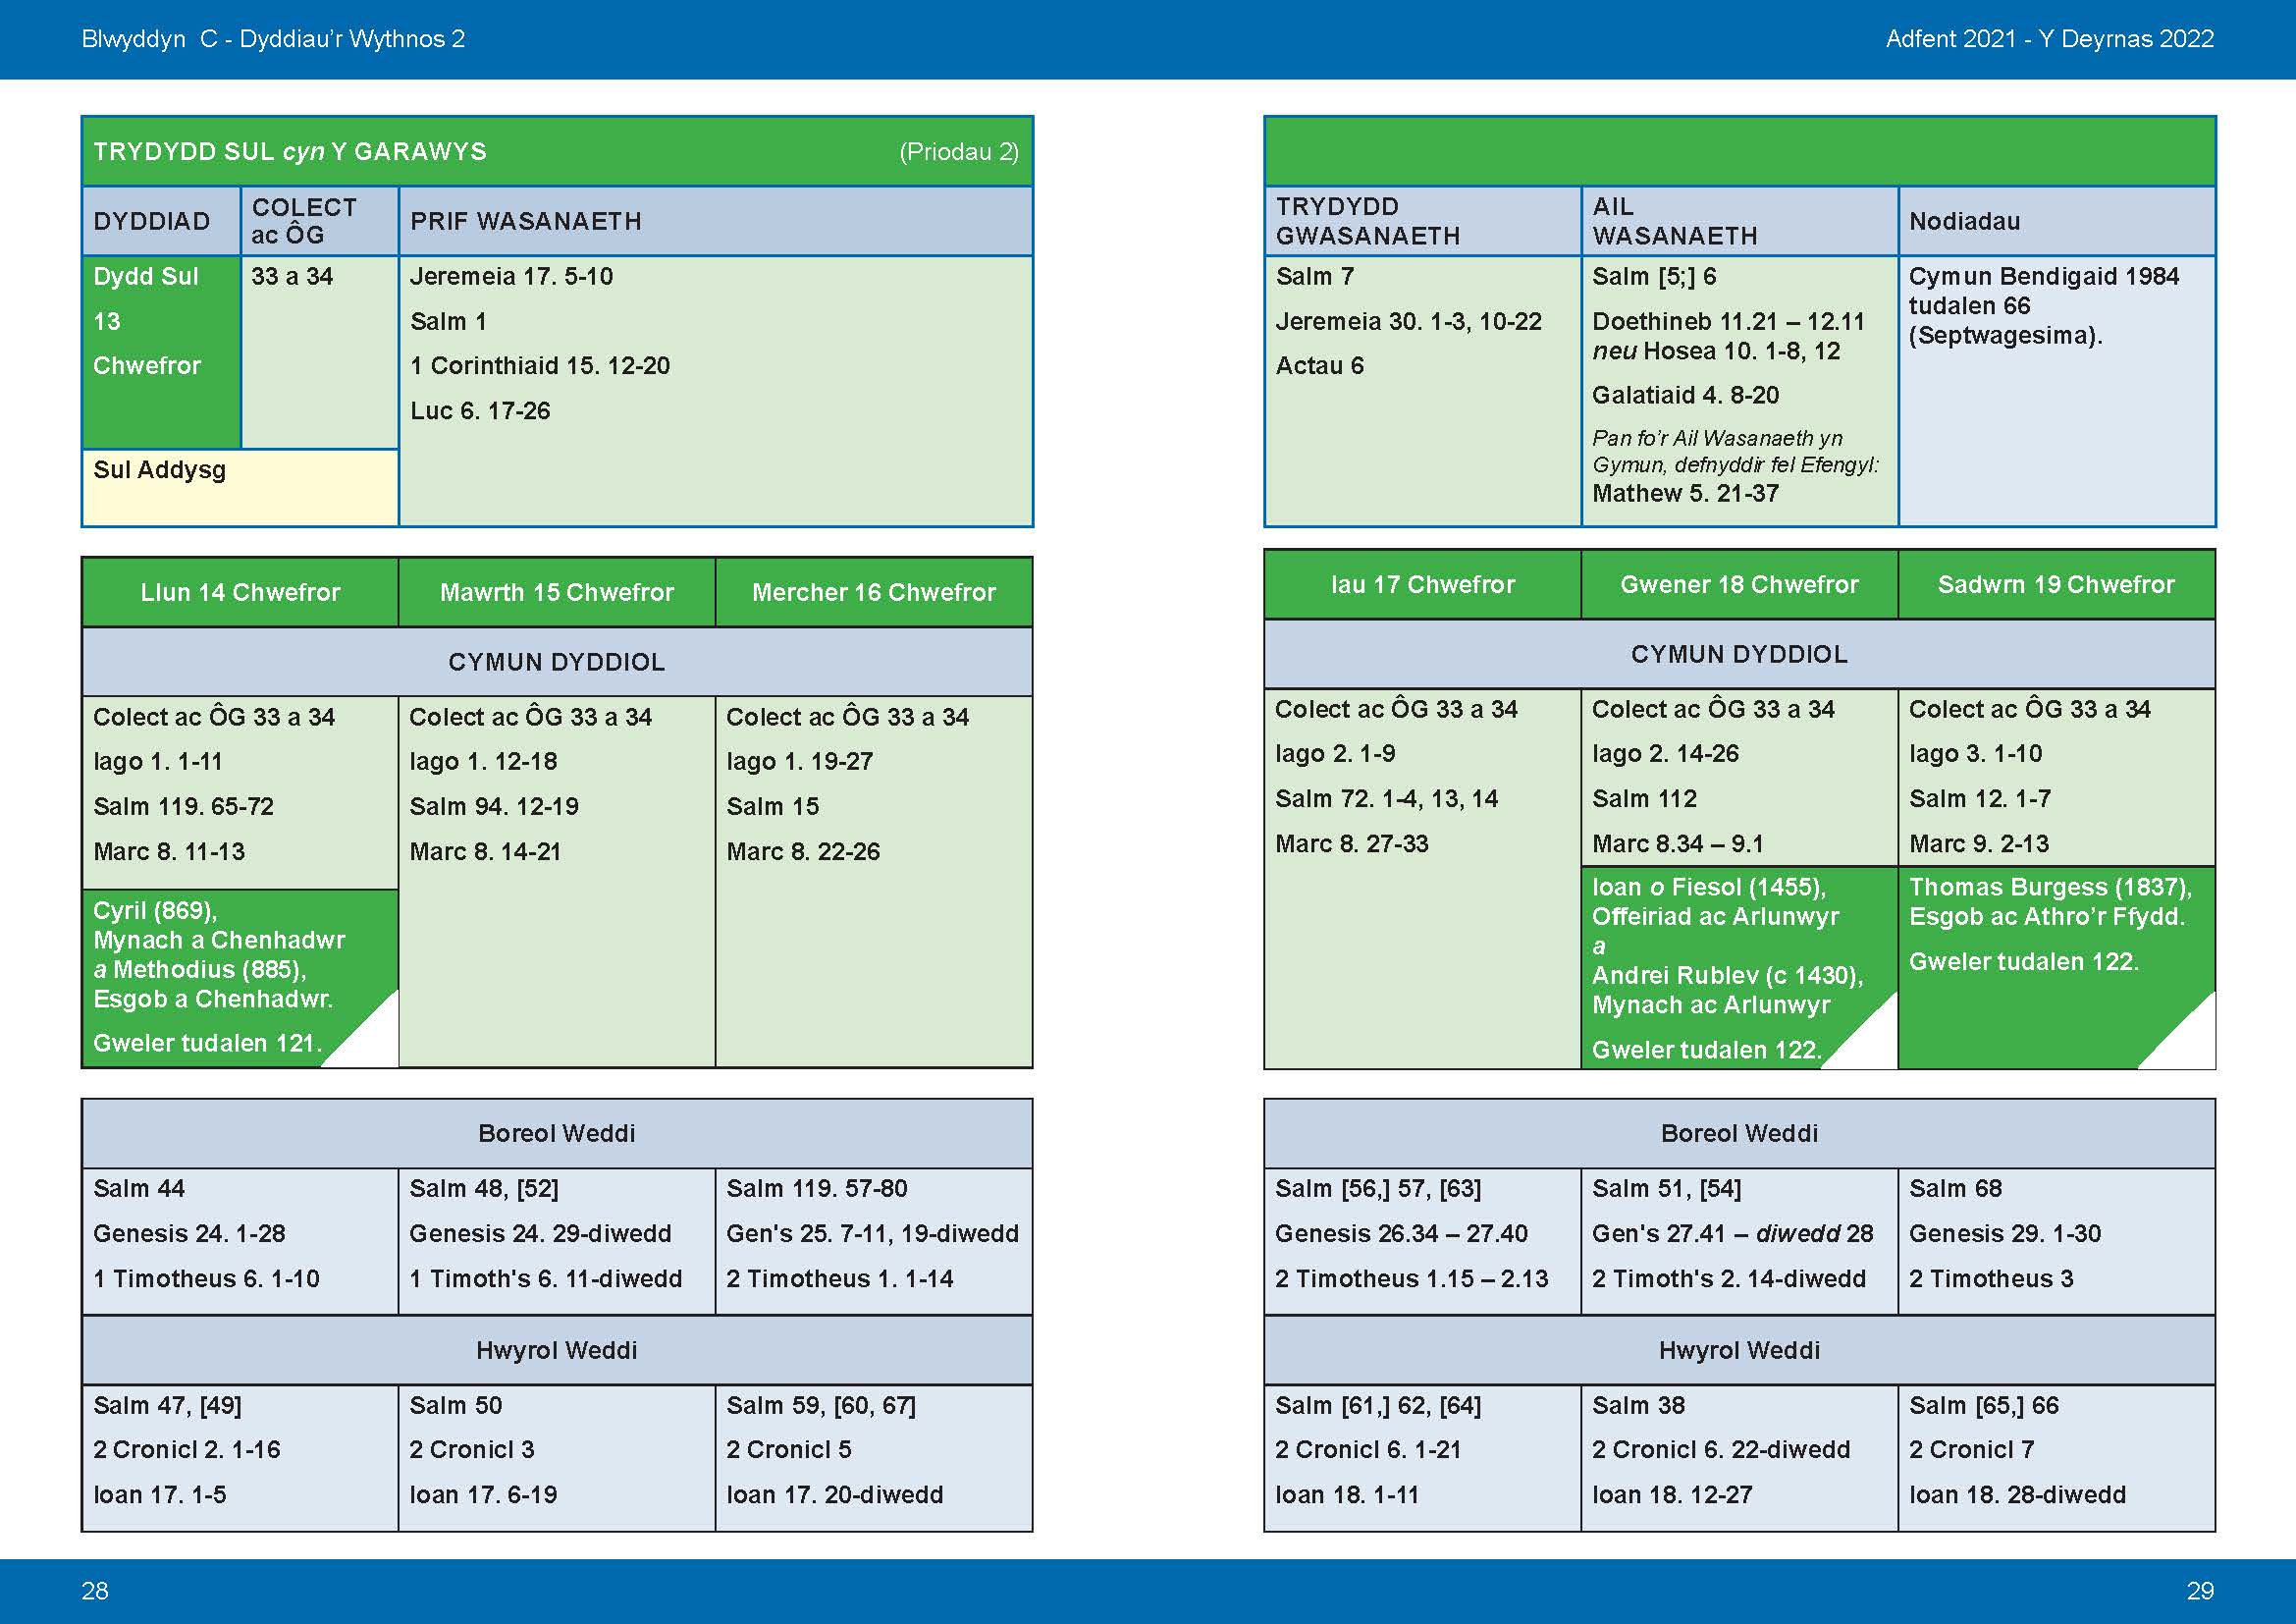Click the Jeremeia 17. 5-10 reading
Viewport: 2296px width, 1624px height.
click(511, 276)
